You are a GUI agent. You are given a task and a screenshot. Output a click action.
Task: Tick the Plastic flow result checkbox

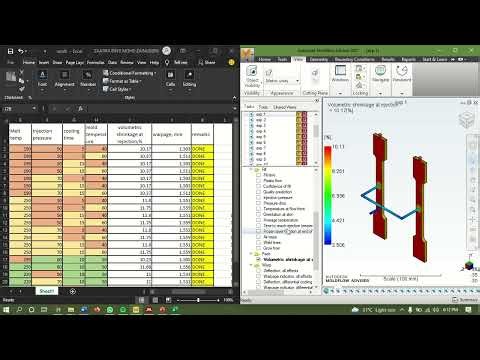pyautogui.click(x=258, y=181)
